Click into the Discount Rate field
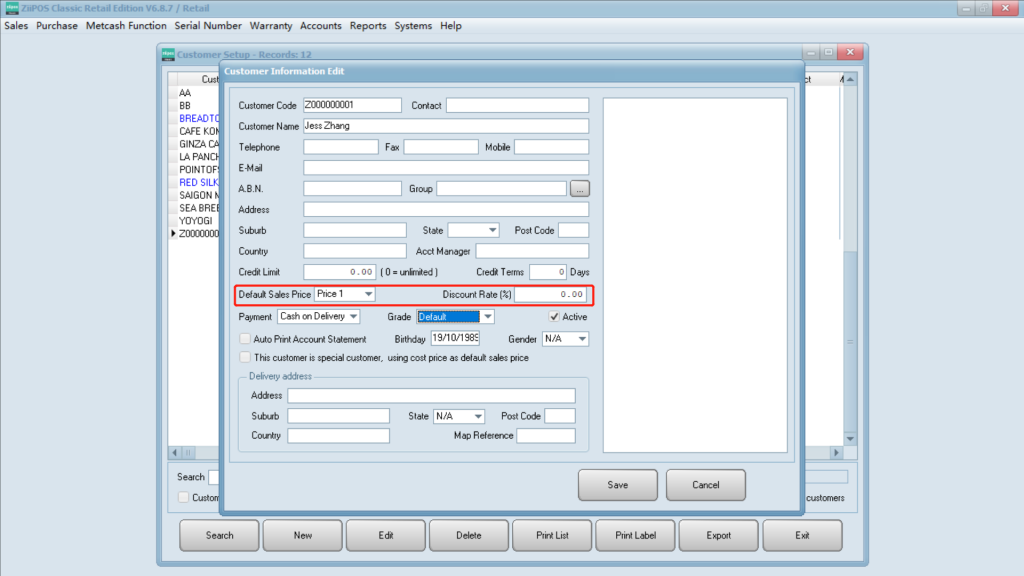Screen dimensions: 1024x576 pyautogui.click(x=551, y=294)
